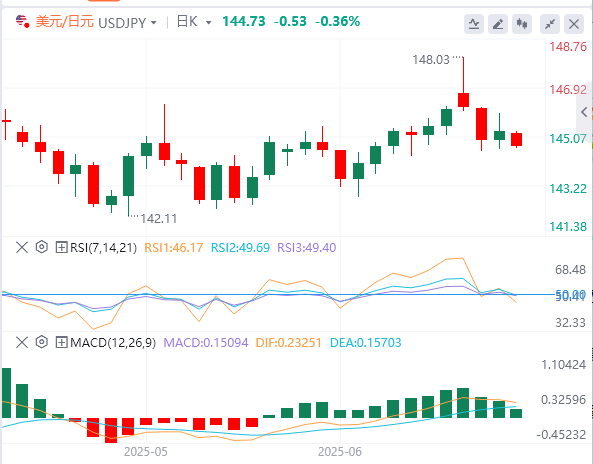Screen dimensions: 593x464
Task: Open MACD indicator settings gear
Action: click(42, 343)
